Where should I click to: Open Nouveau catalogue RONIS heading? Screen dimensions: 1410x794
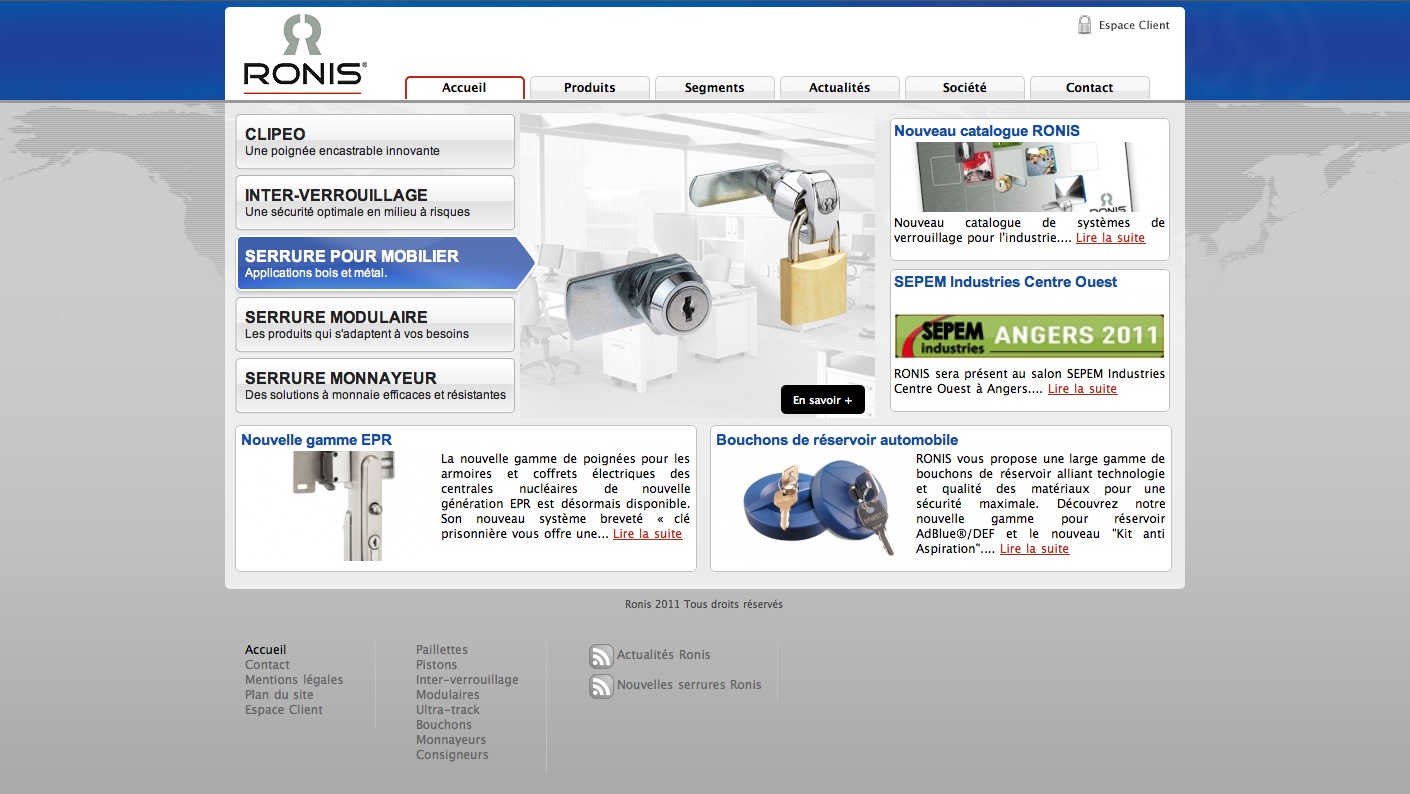(987, 131)
